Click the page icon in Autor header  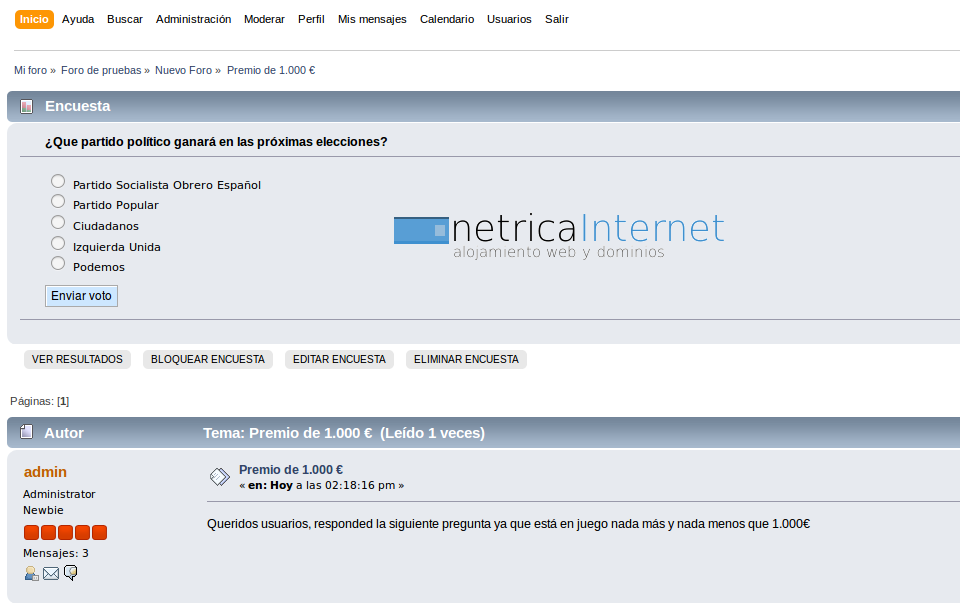coord(27,433)
